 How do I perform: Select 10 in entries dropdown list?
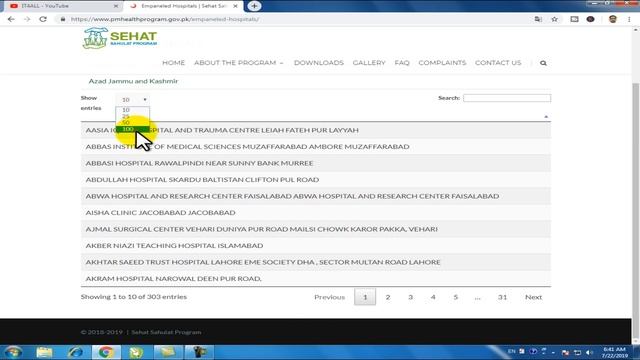132,110
